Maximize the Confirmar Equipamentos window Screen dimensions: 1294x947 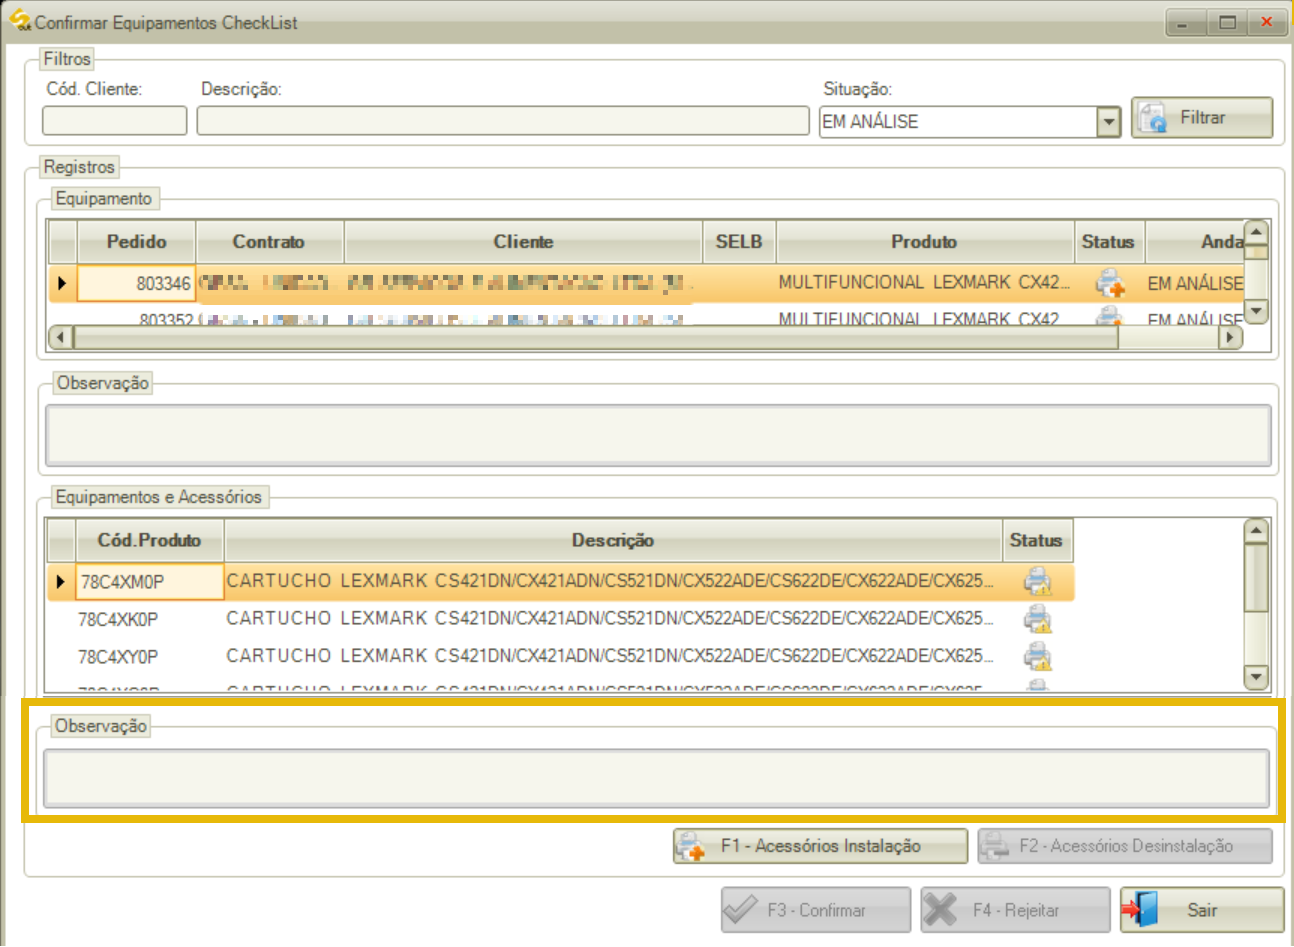(x=1227, y=22)
